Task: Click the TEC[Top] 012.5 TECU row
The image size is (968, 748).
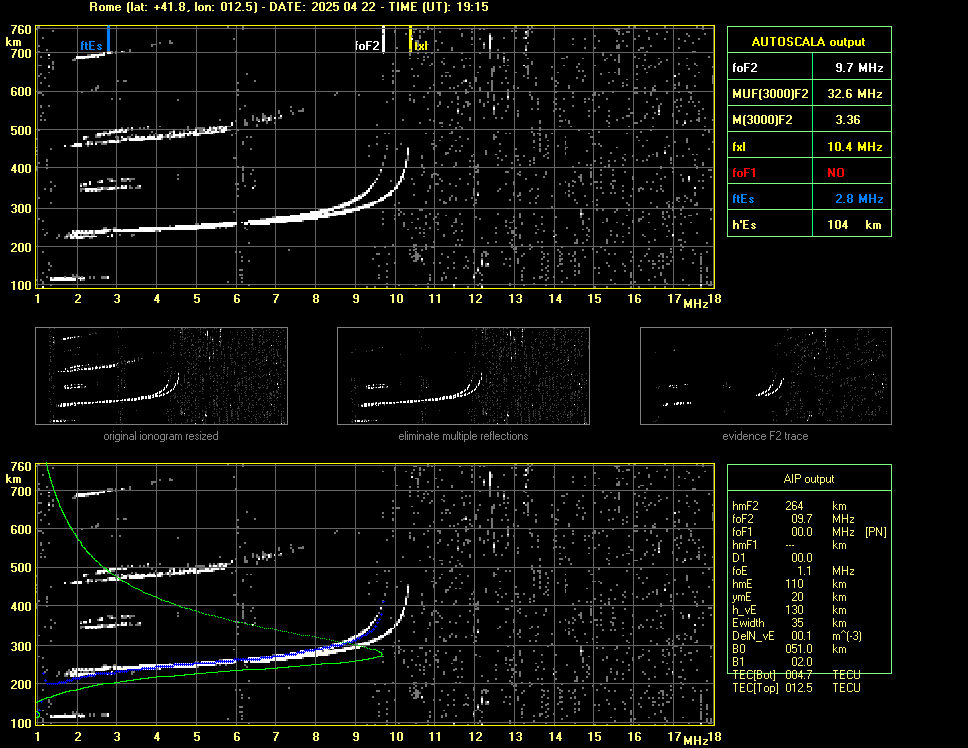Action: pyautogui.click(x=796, y=688)
